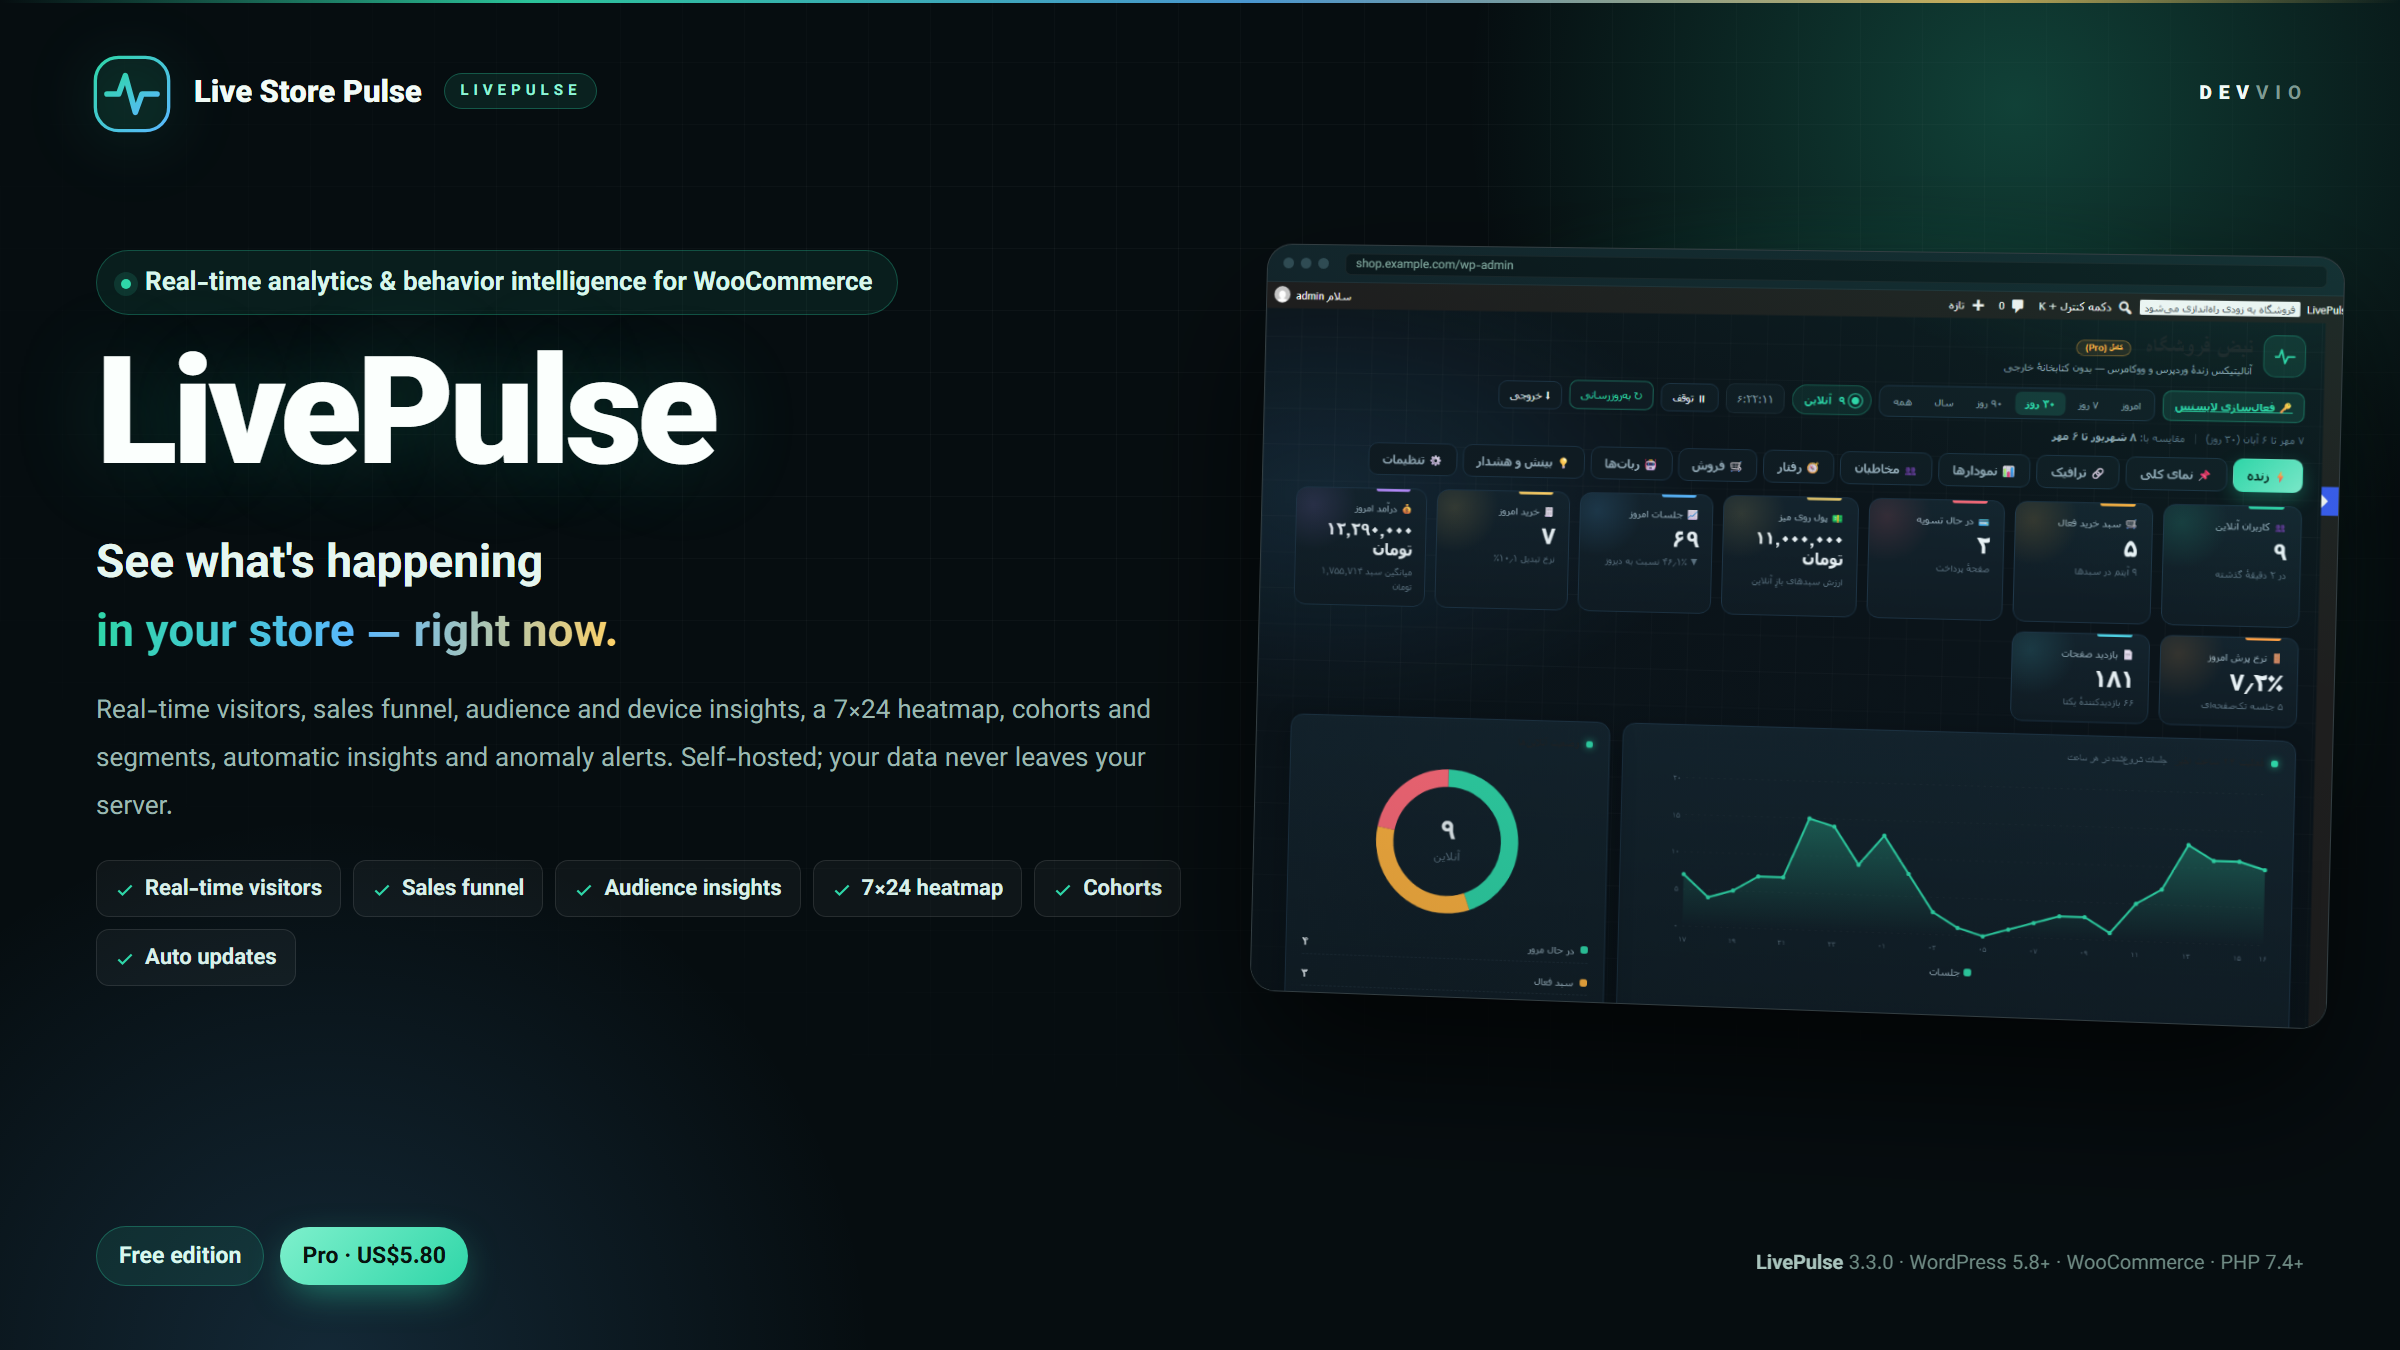
Task: Click the Audience insights feature chip
Action: (678, 888)
